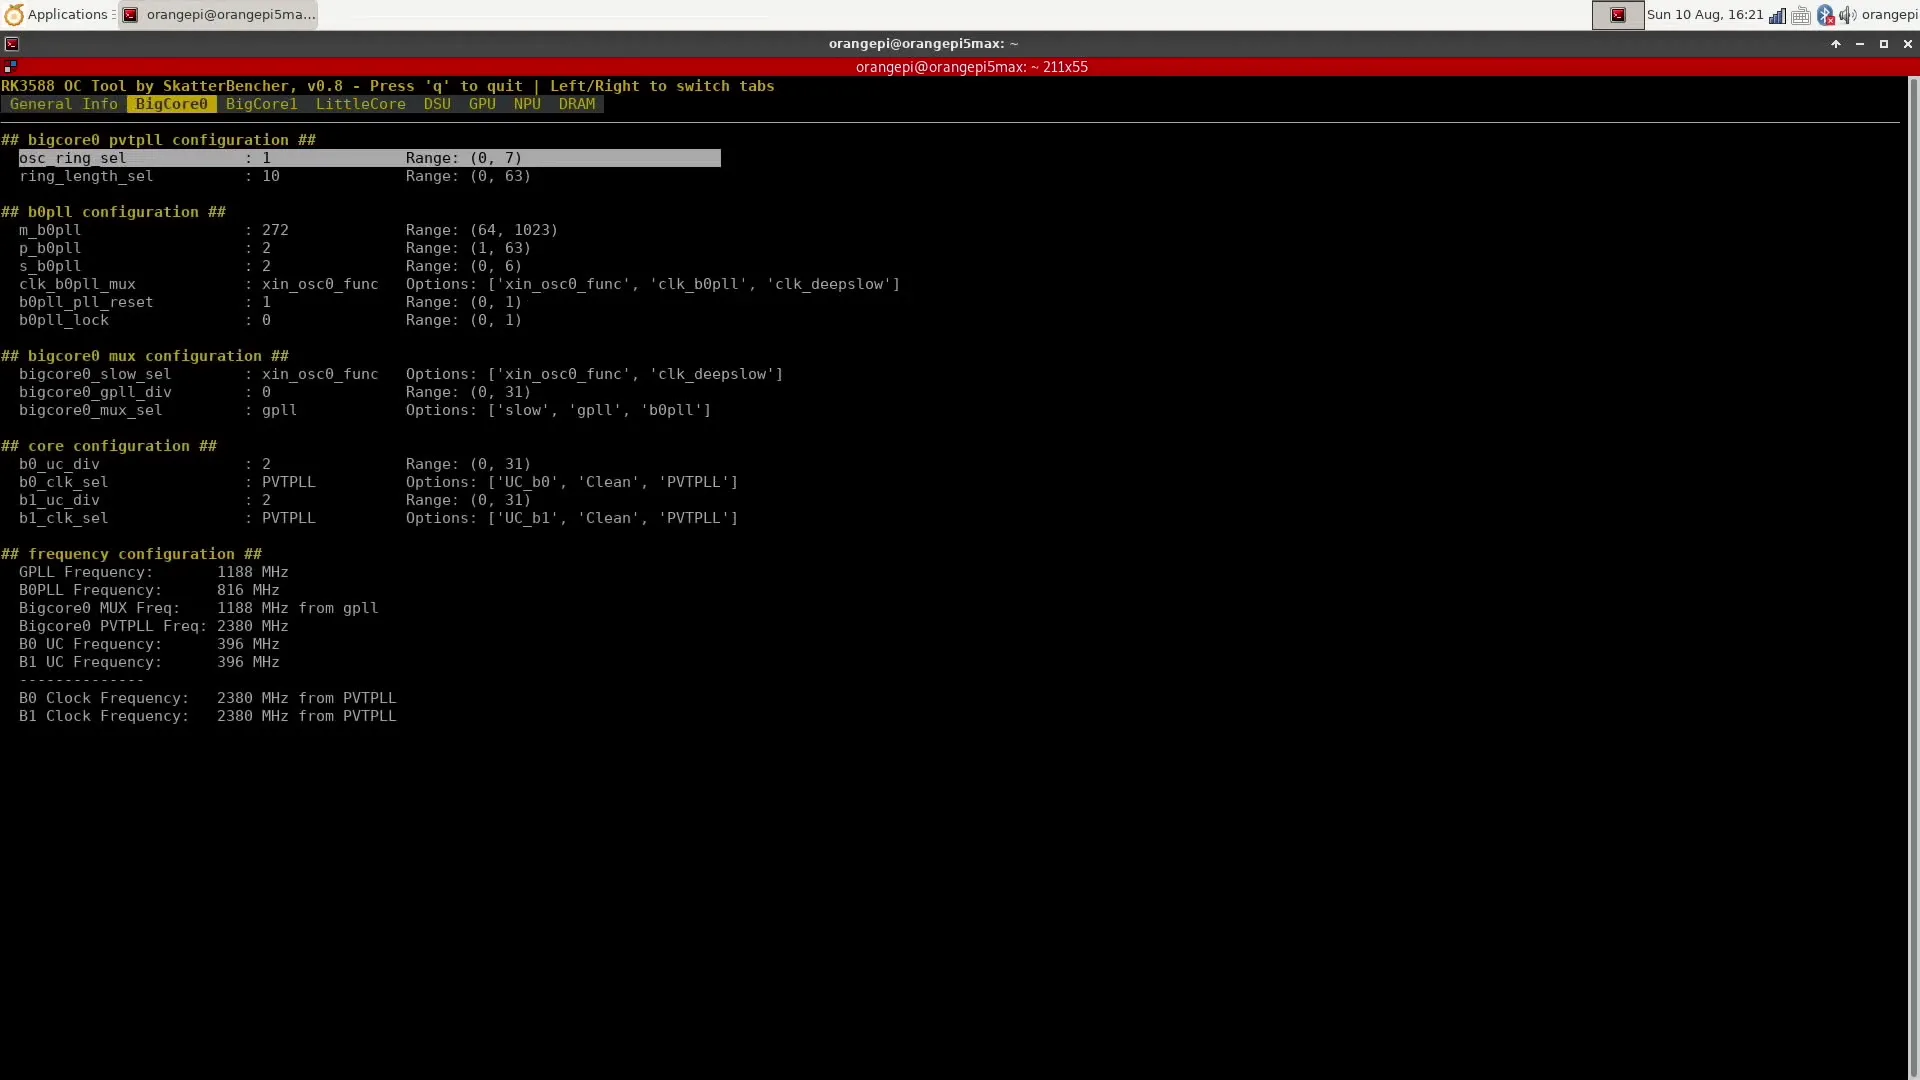Select the bigcore0_mux_sel gpll row
1920x1080 pixels.
(x=279, y=410)
